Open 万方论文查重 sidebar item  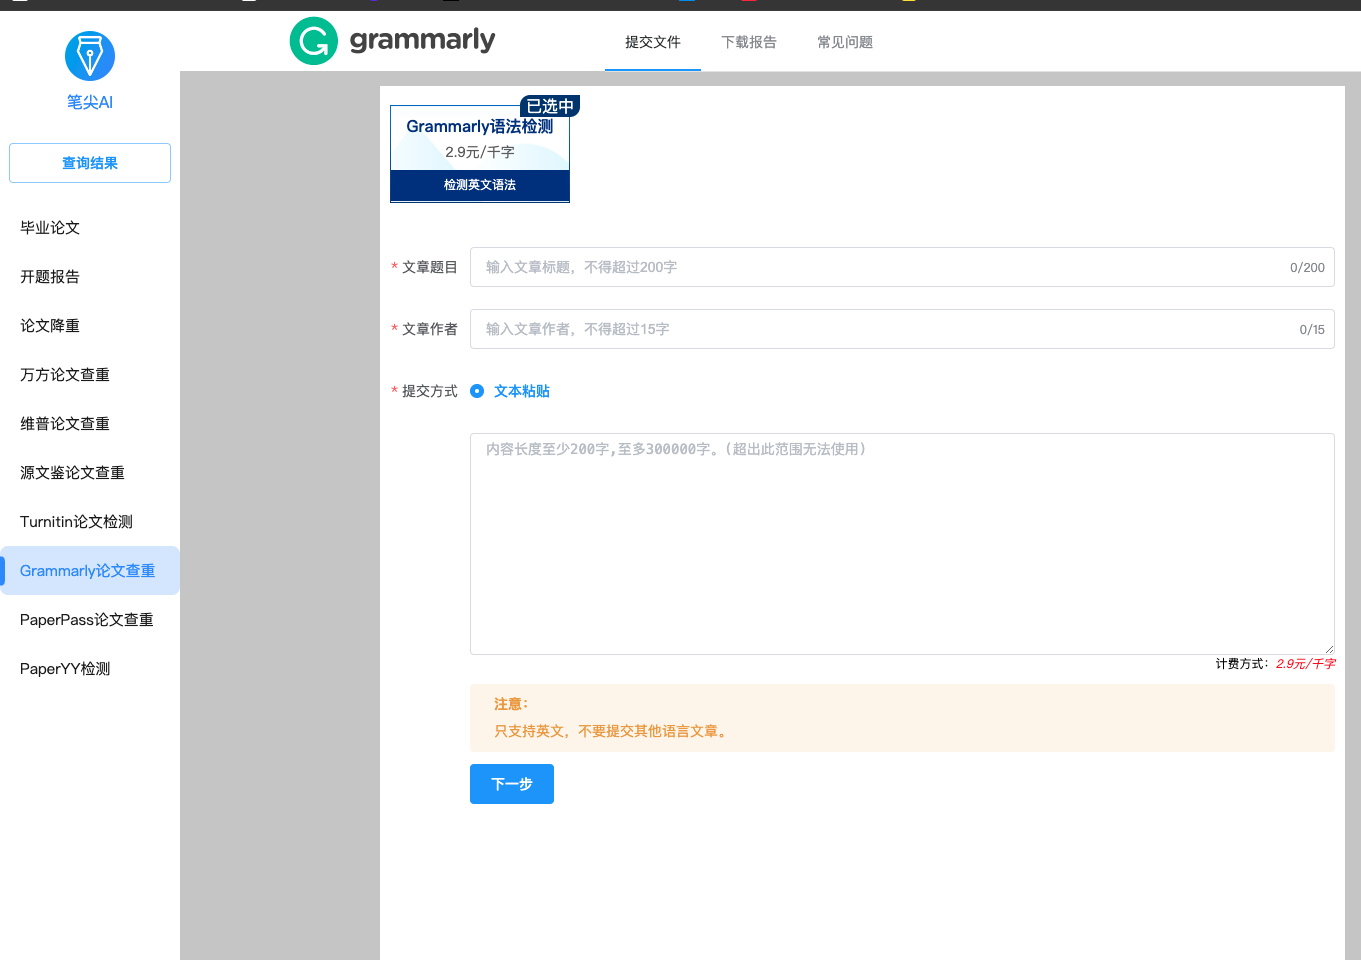65,375
